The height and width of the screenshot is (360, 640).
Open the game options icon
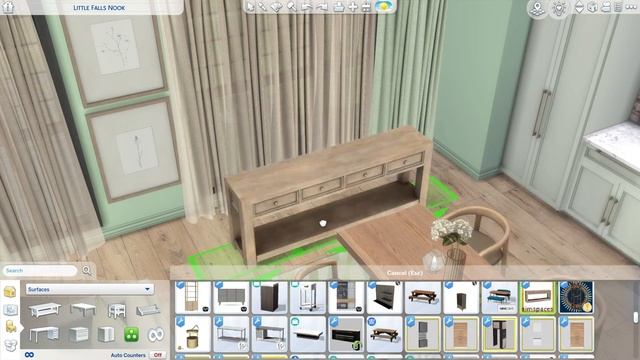click(618, 7)
